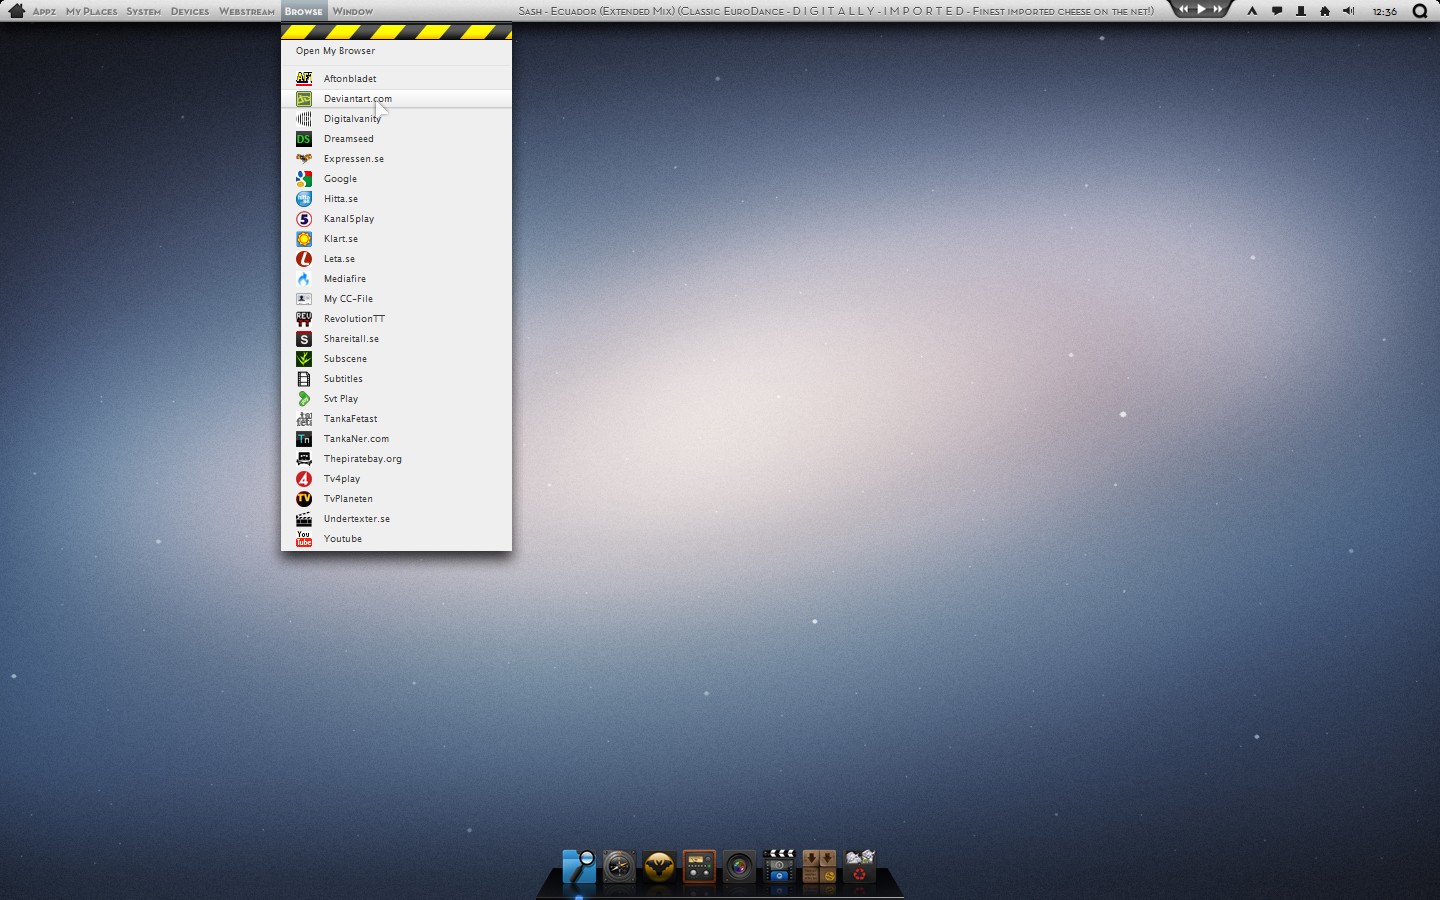Open the Webstream menu

pos(247,11)
